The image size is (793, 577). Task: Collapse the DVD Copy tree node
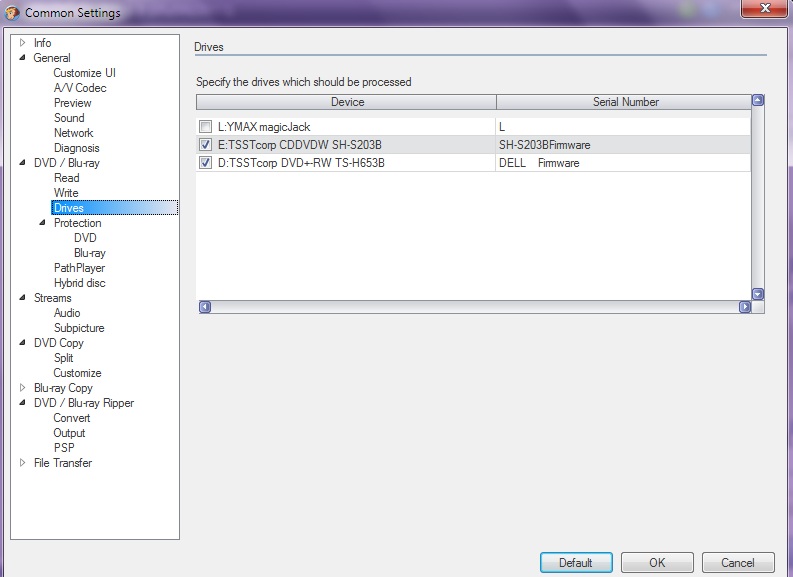click(x=22, y=342)
